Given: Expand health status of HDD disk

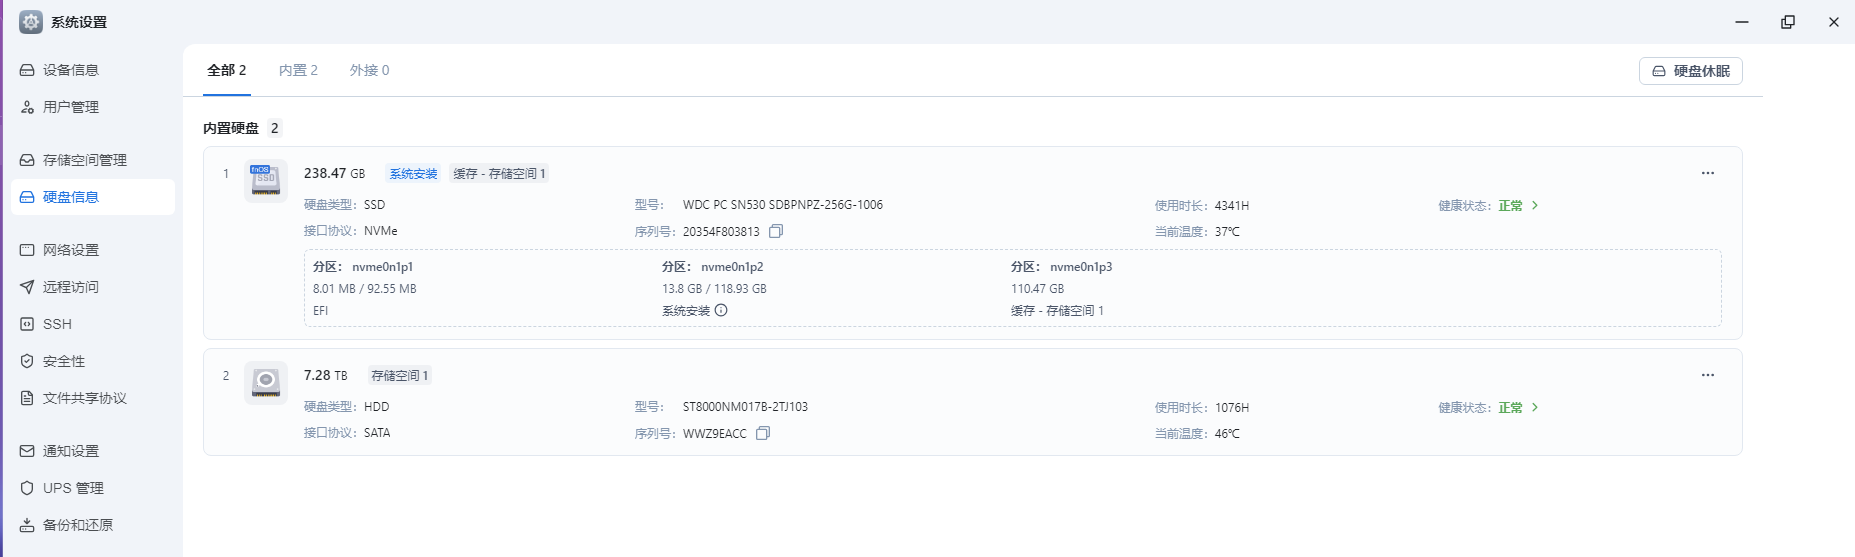Looking at the screenshot, I should [x=1535, y=407].
